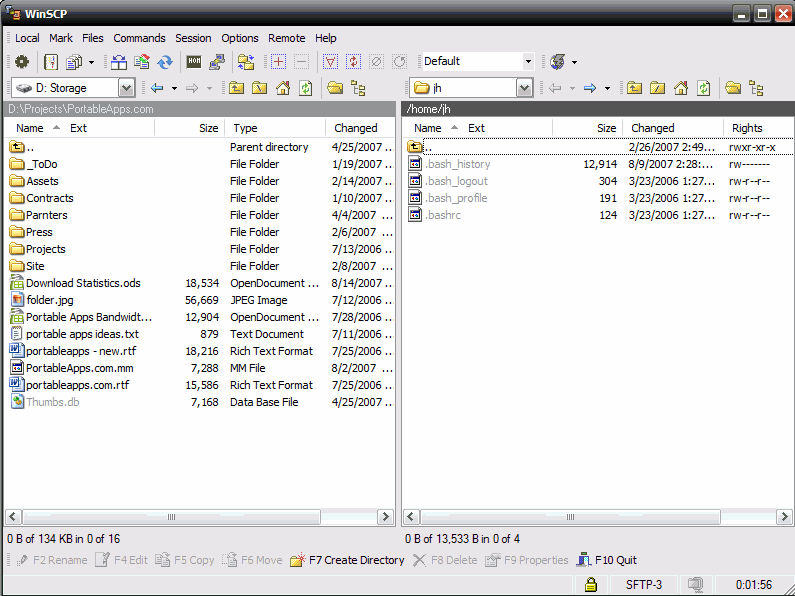Select .bash_history file in remote panel

458,164
